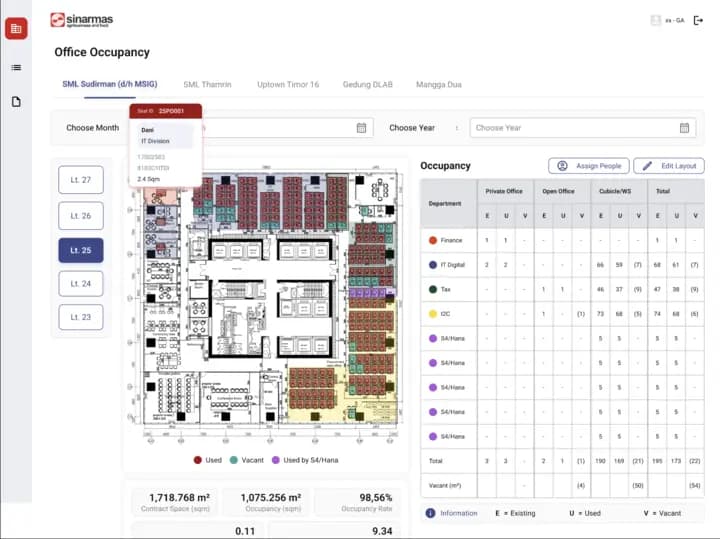Select floor Lt. 23

pyautogui.click(x=81, y=317)
